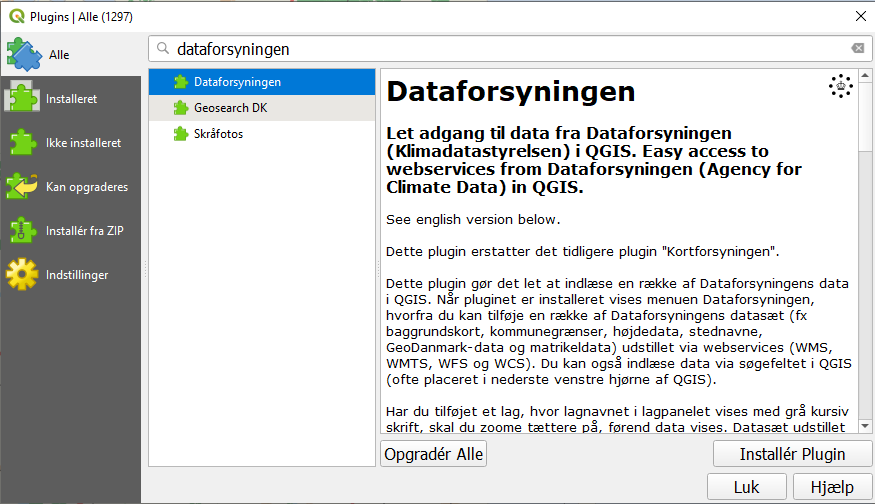The width and height of the screenshot is (875, 504).
Task: Click the description vertical scrollbar thumb
Action: pyautogui.click(x=865, y=116)
